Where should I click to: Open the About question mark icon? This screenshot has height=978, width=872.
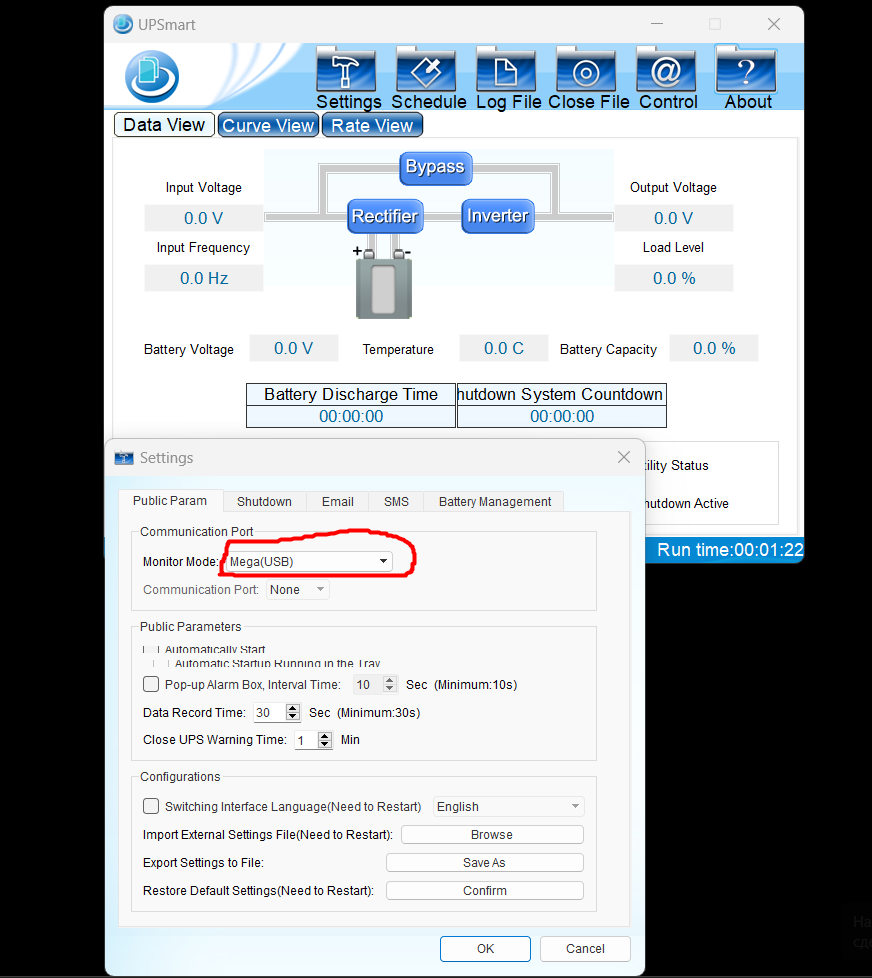747,73
